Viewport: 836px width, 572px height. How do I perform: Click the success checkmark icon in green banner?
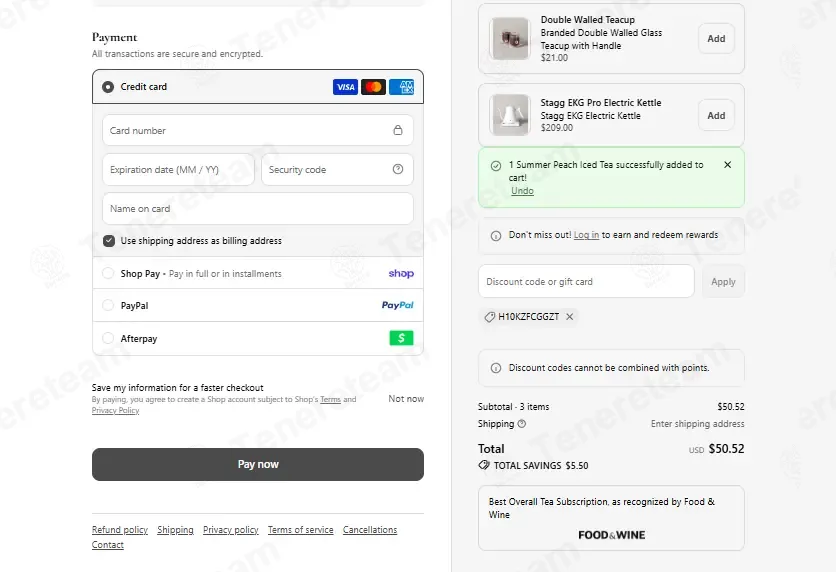[496, 166]
